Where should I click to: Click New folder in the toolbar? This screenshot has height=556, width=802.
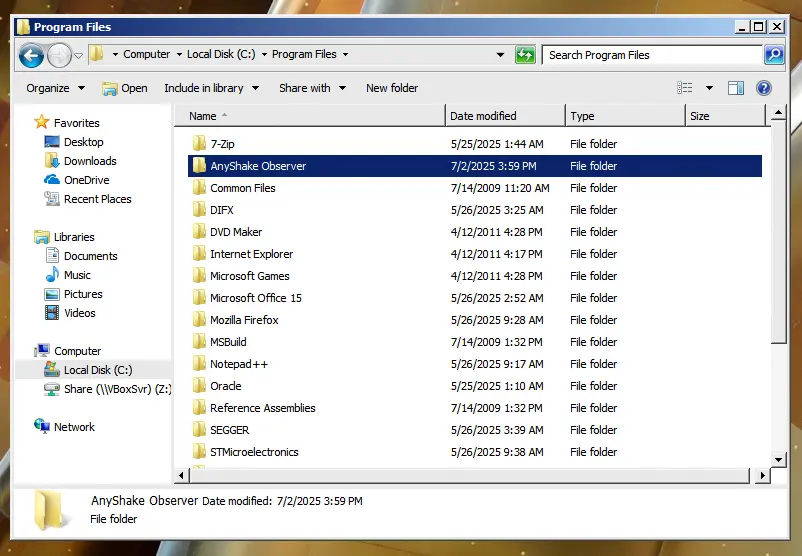coord(392,88)
